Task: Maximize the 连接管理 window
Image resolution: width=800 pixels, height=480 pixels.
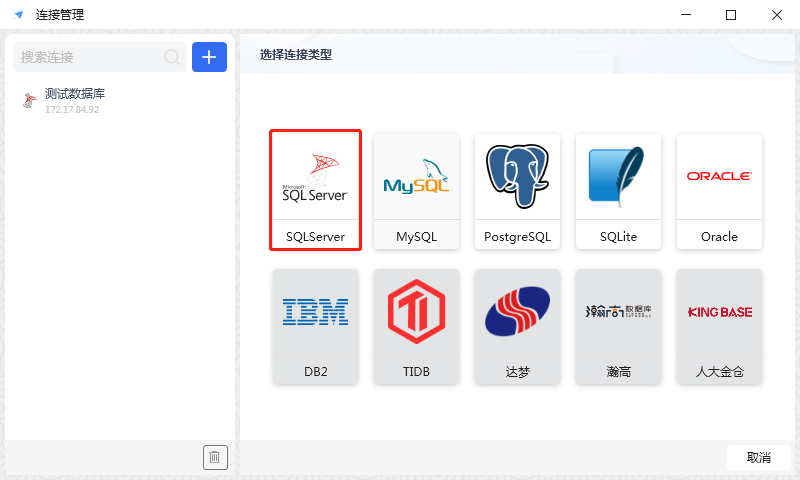Action: click(x=731, y=15)
